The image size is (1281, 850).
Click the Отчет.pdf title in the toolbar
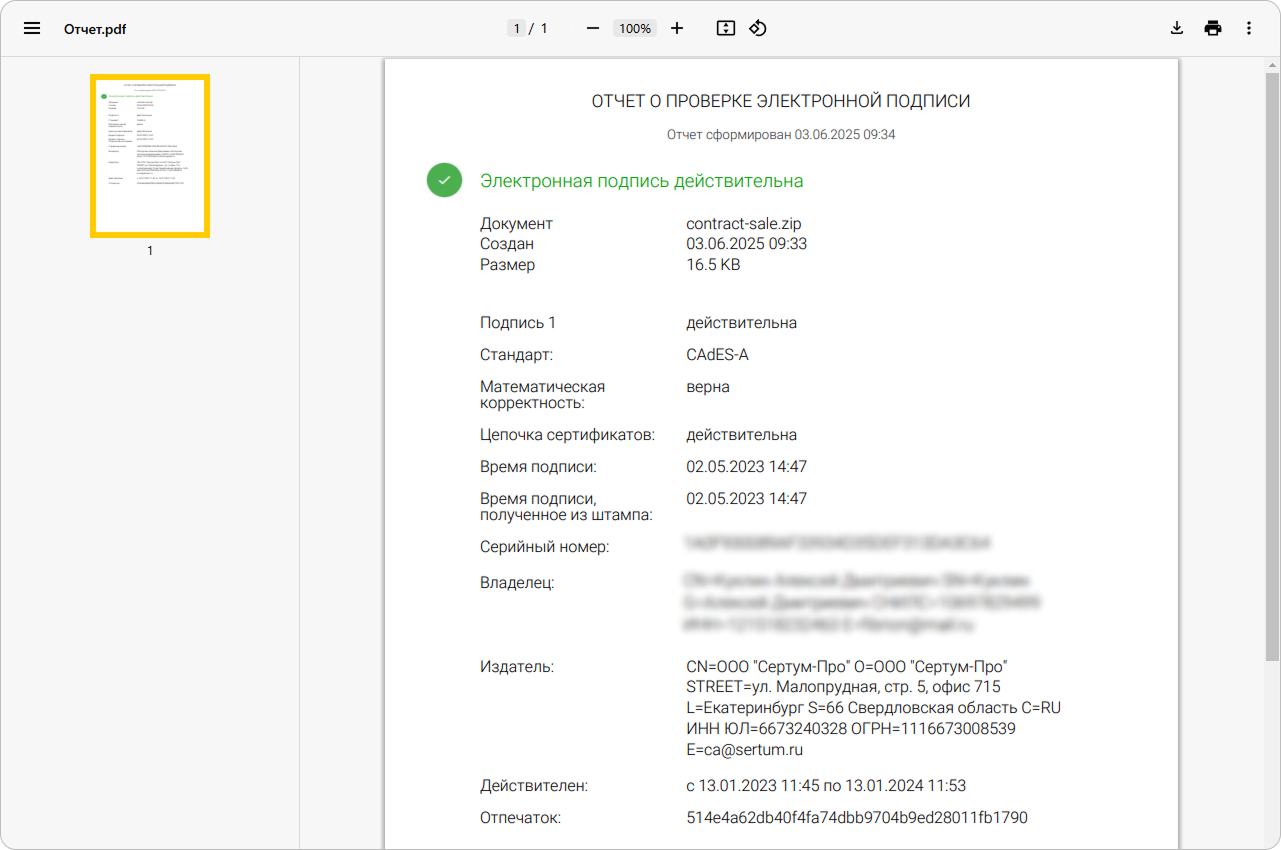(x=95, y=29)
